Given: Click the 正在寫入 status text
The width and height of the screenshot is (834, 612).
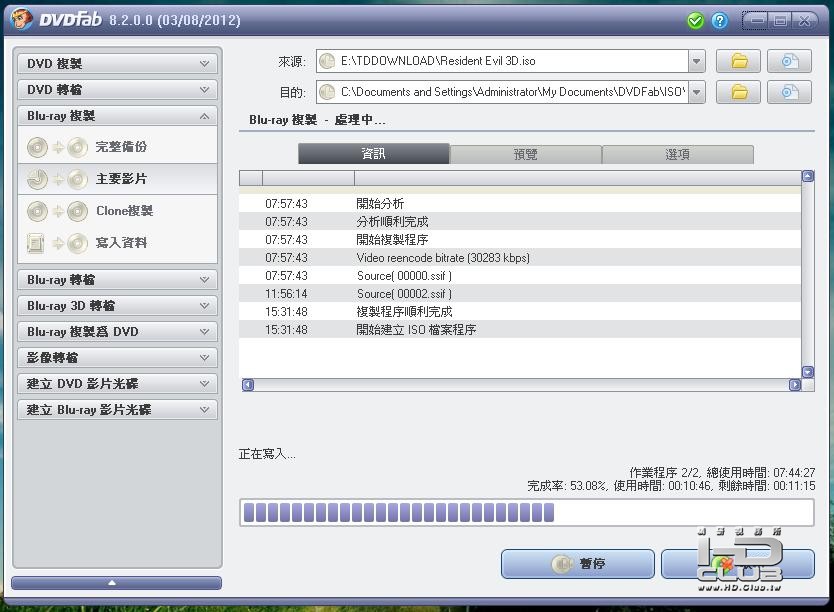Looking at the screenshot, I should (x=266, y=454).
